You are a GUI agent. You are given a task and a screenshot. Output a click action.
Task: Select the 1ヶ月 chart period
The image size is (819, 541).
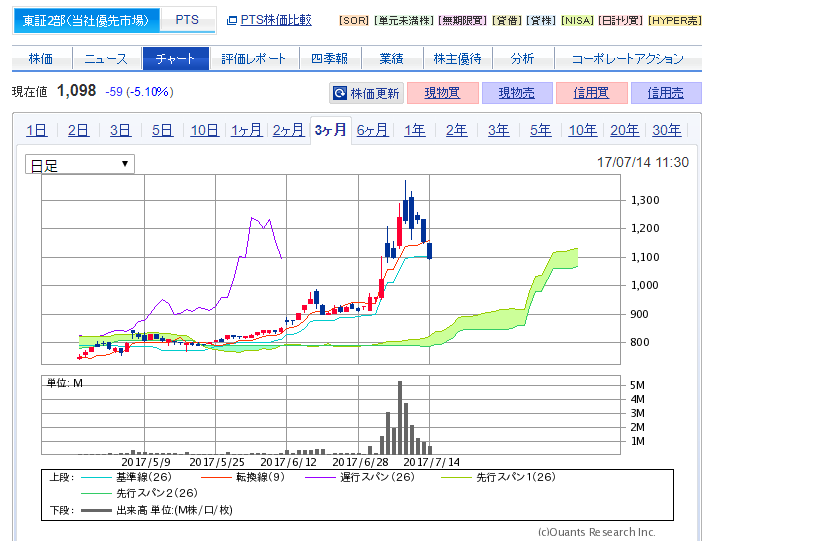[x=247, y=130]
